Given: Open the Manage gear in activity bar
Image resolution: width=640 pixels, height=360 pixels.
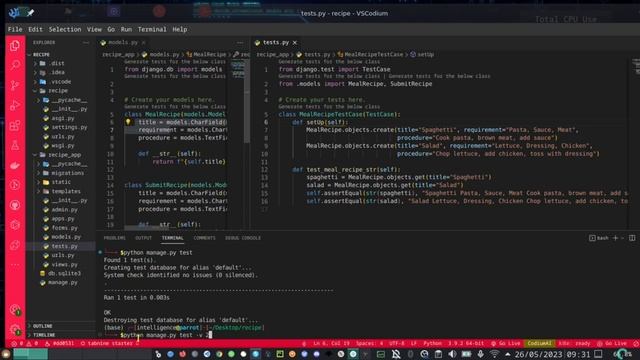Looking at the screenshot, I should click(x=15, y=329).
